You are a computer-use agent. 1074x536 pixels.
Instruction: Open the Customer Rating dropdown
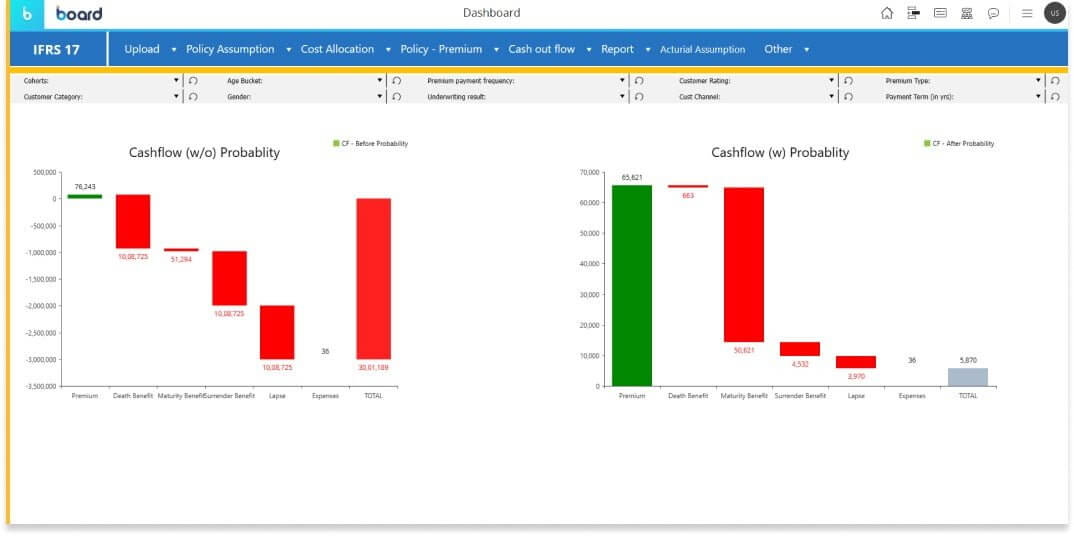coord(831,80)
